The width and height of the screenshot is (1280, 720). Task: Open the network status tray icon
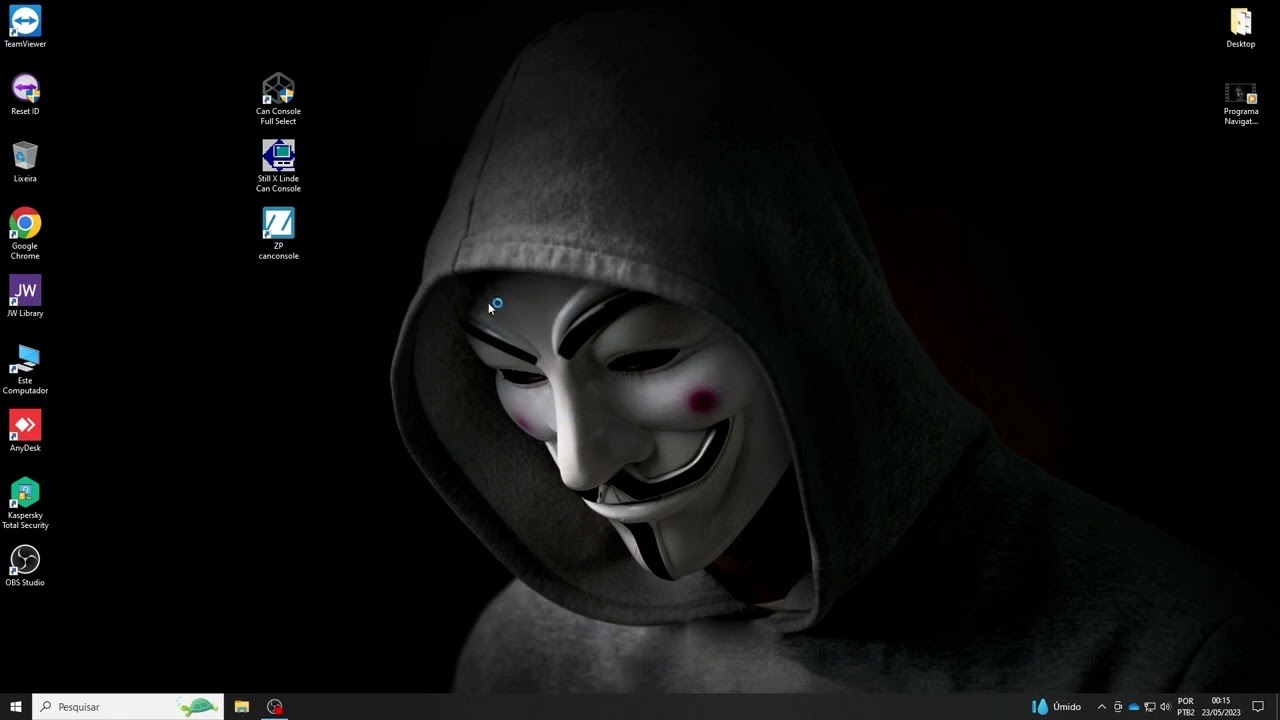pos(1150,707)
